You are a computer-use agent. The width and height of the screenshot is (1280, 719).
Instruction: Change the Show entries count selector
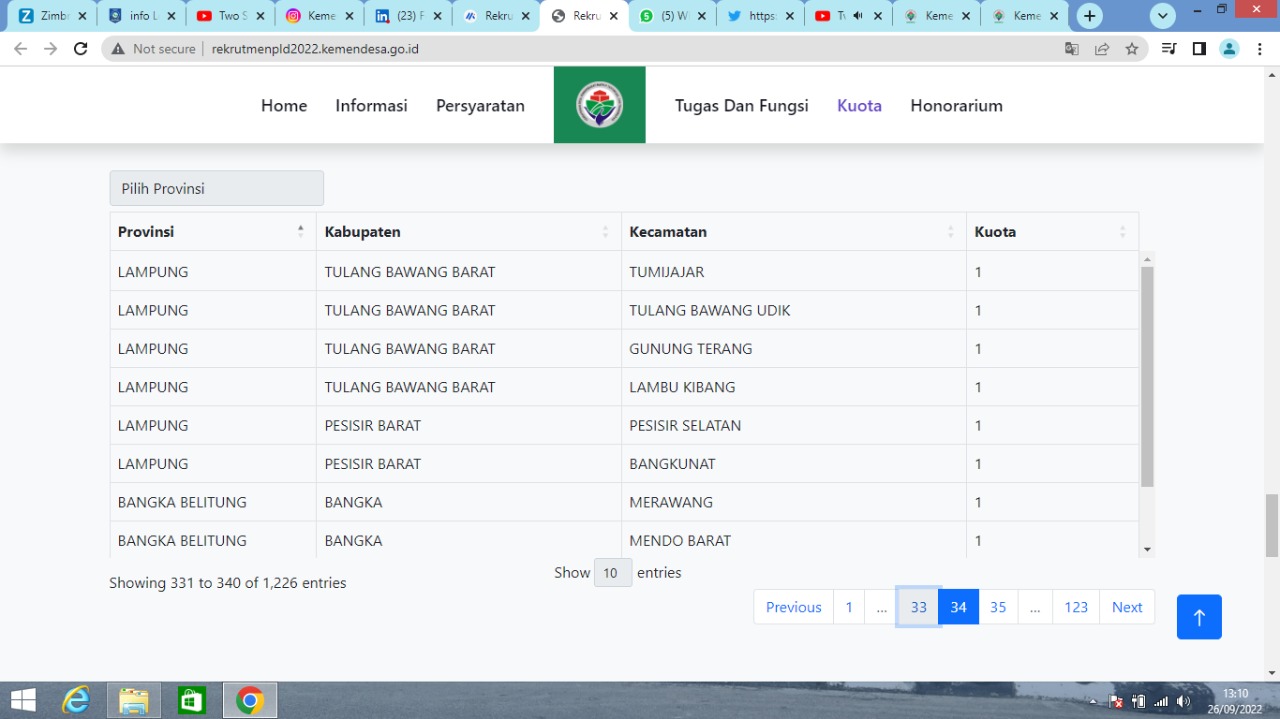point(612,573)
